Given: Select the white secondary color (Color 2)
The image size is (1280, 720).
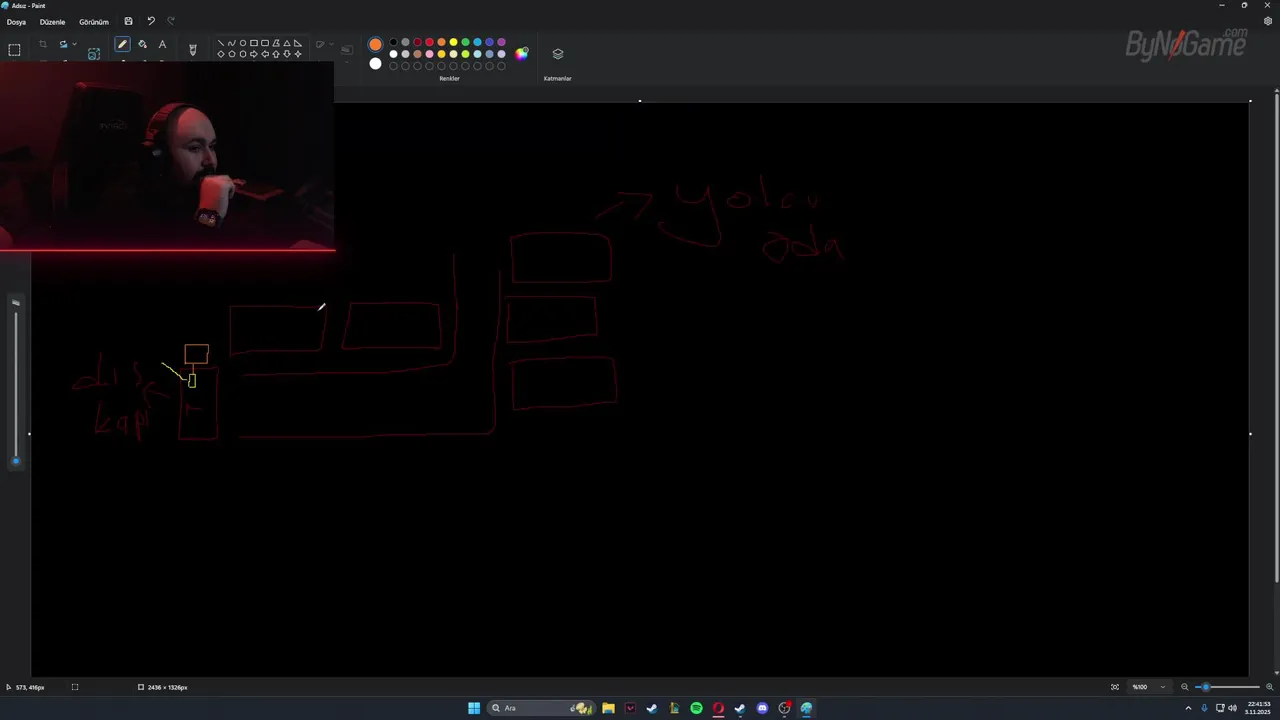Looking at the screenshot, I should 375,64.
